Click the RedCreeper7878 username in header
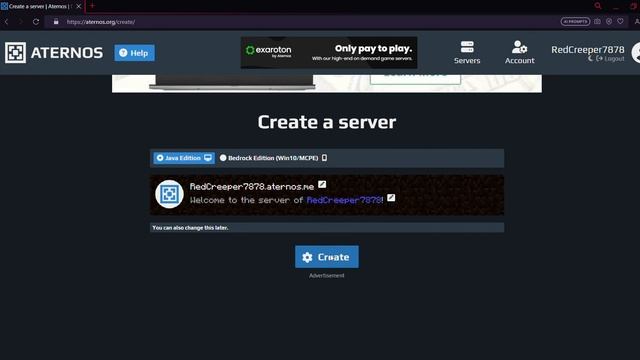The width and height of the screenshot is (640, 360). pyautogui.click(x=587, y=49)
